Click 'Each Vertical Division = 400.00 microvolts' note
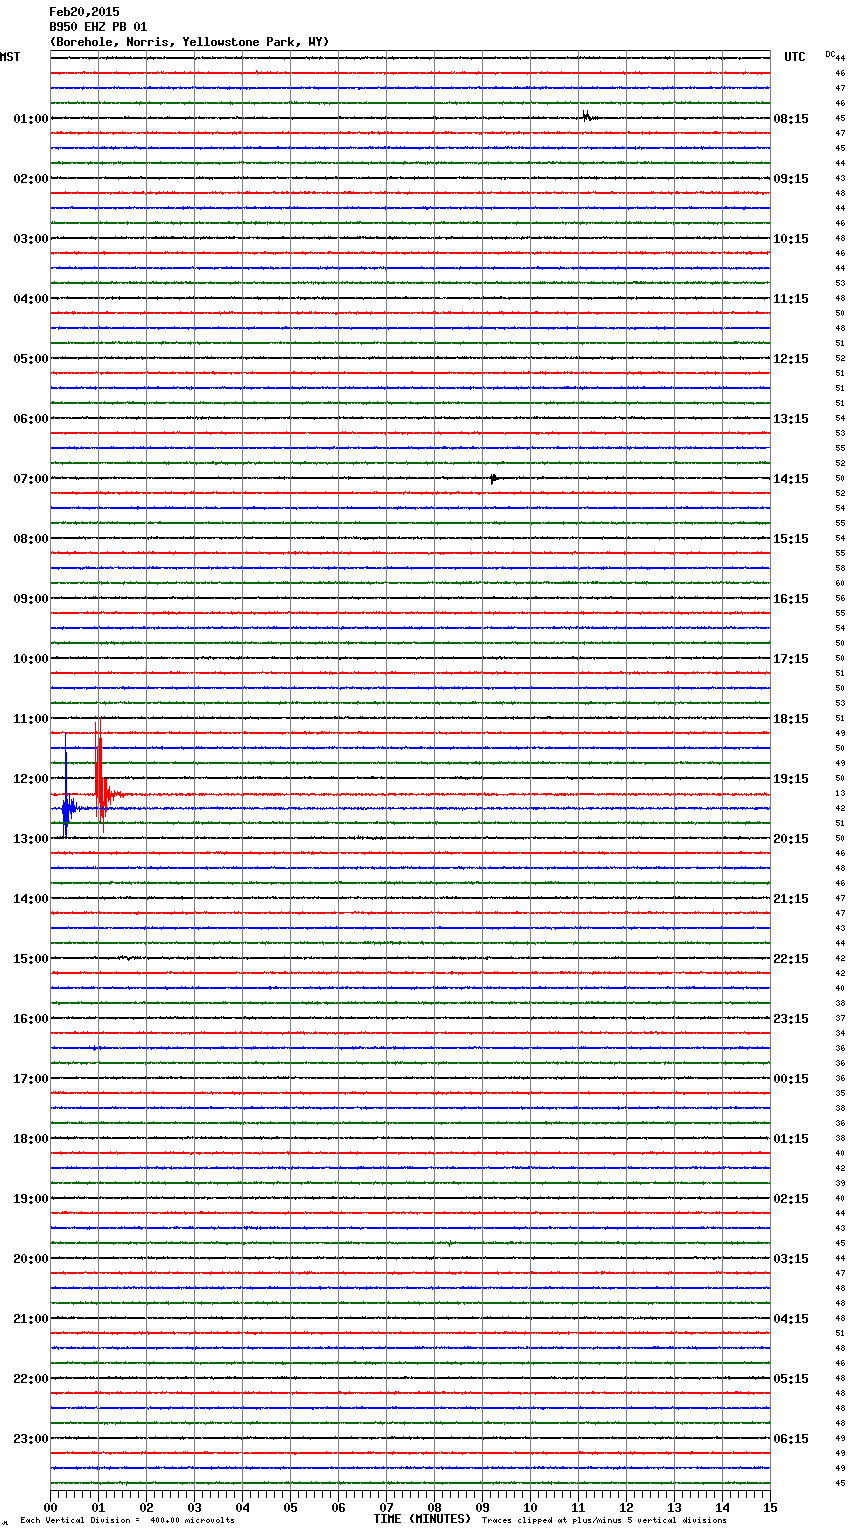This screenshot has height=1534, width=850. coord(127,1521)
